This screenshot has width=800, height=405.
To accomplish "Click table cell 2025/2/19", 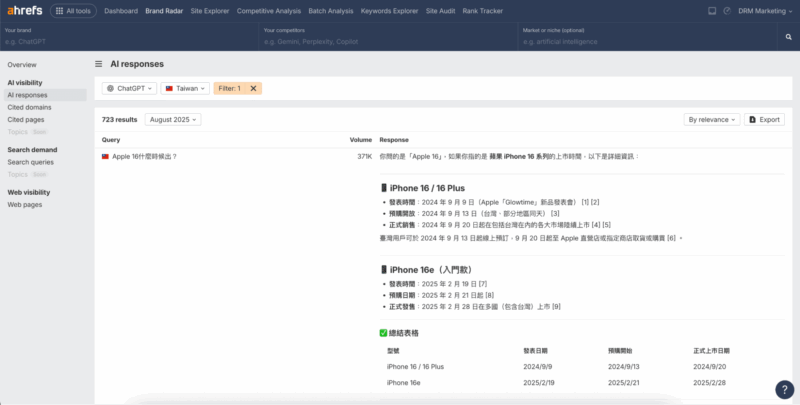I will point(539,383).
